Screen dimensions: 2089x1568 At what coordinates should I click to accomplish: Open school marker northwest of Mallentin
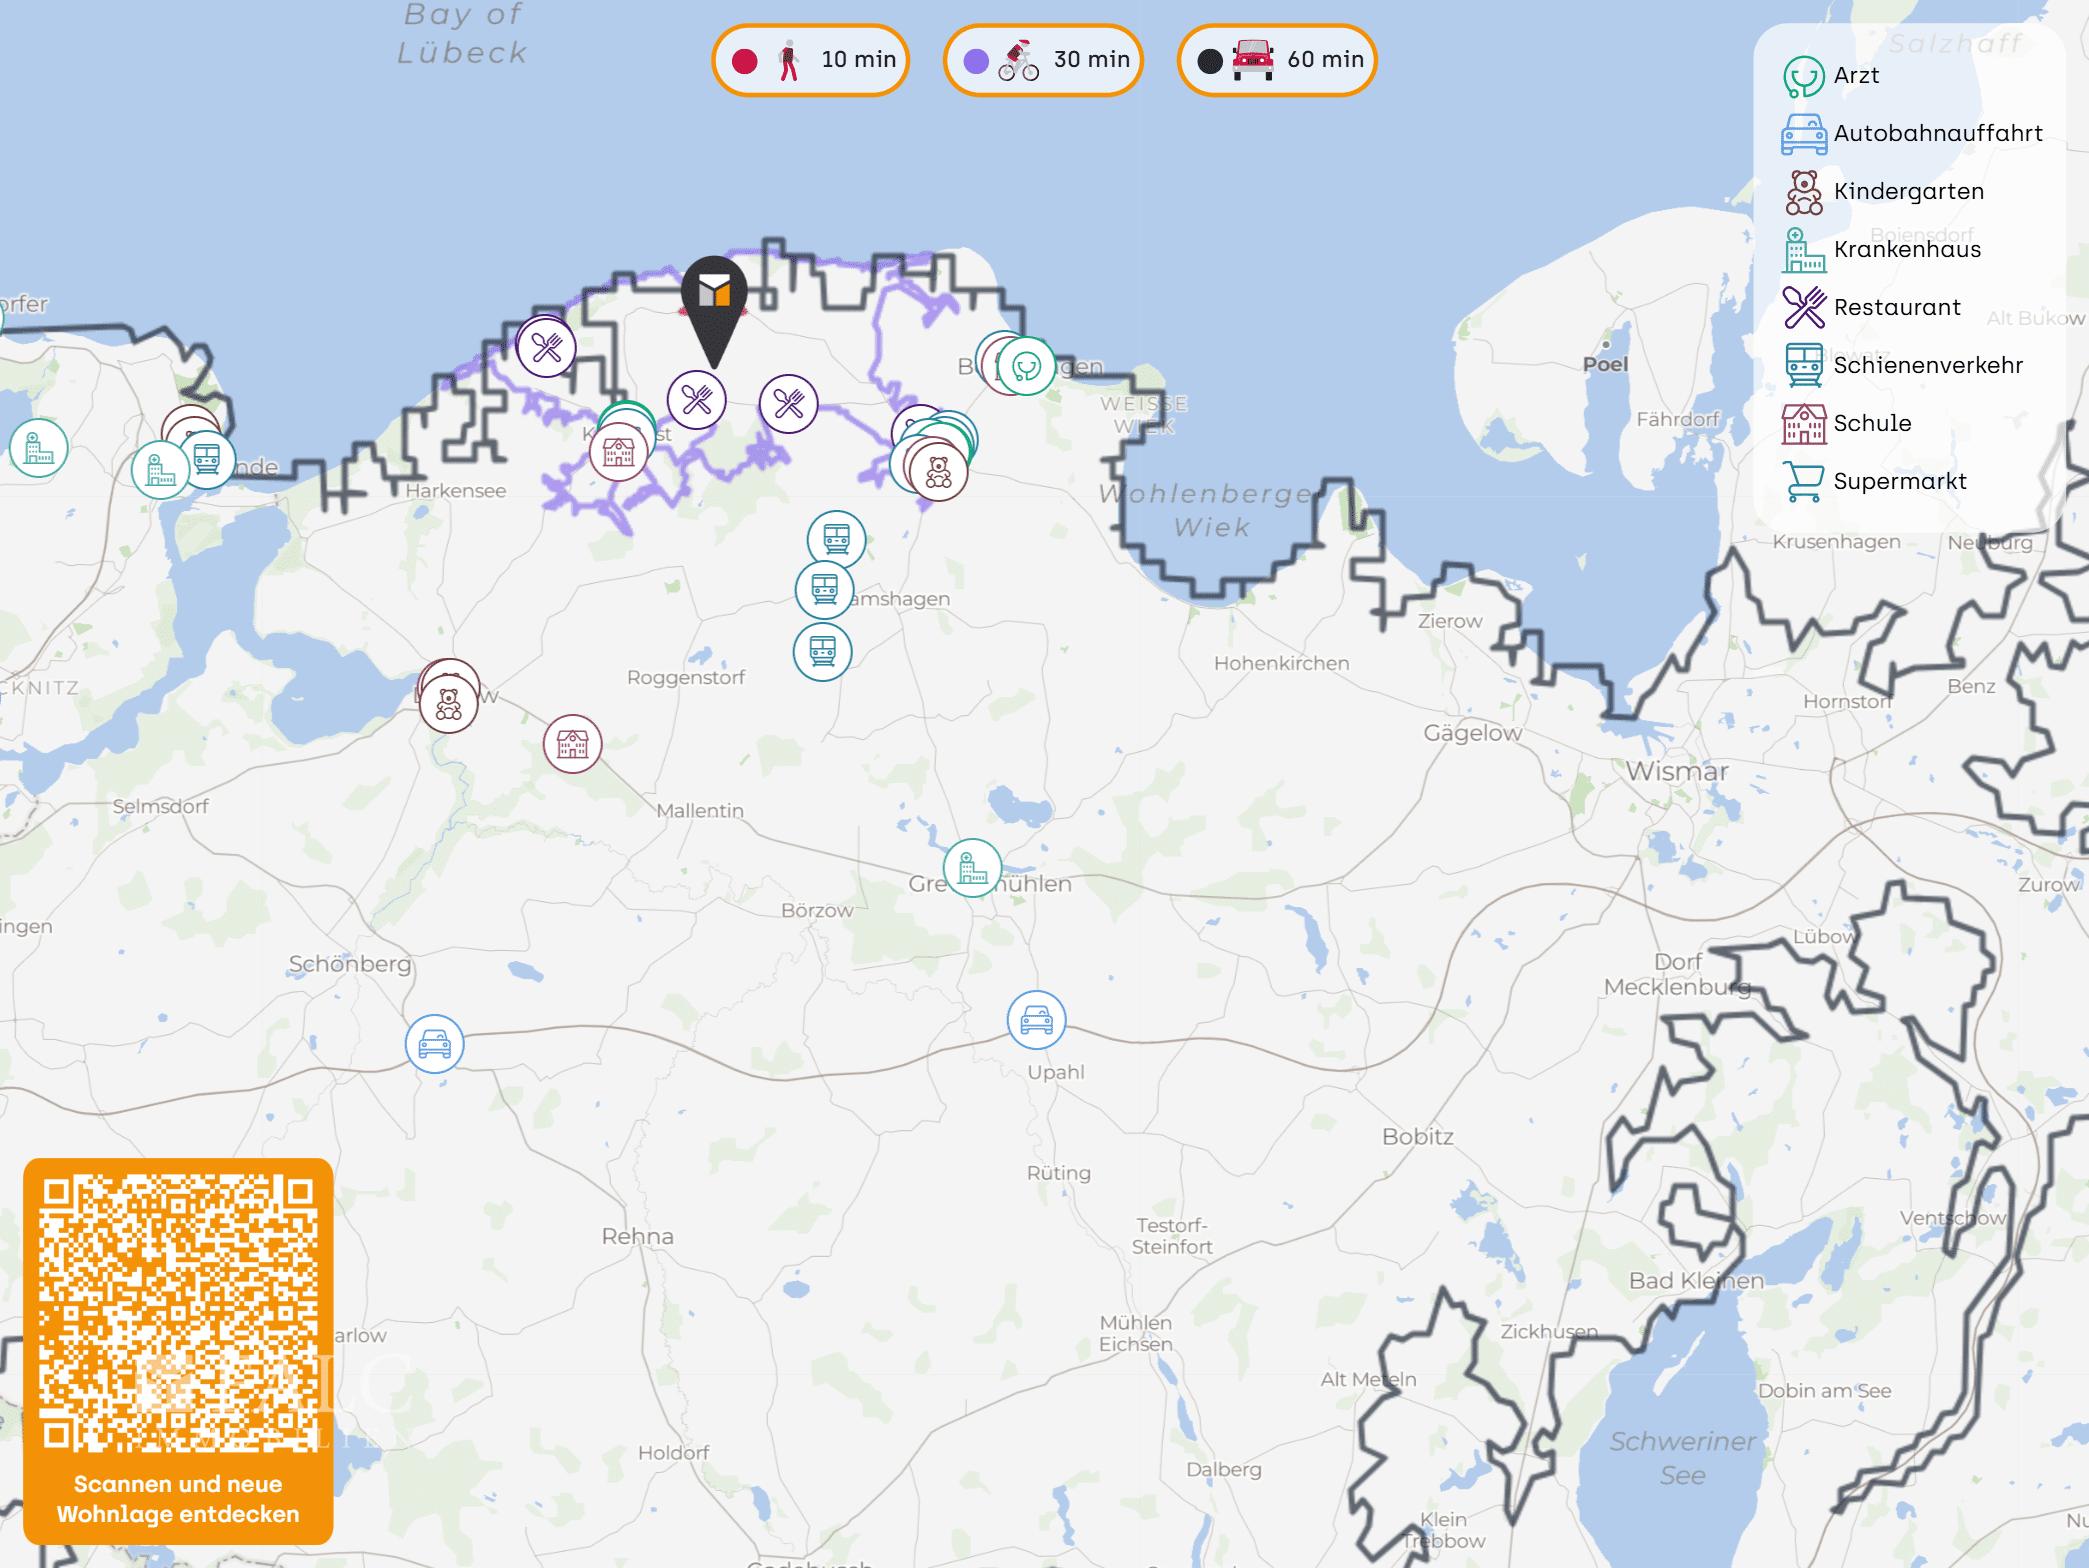(x=573, y=744)
